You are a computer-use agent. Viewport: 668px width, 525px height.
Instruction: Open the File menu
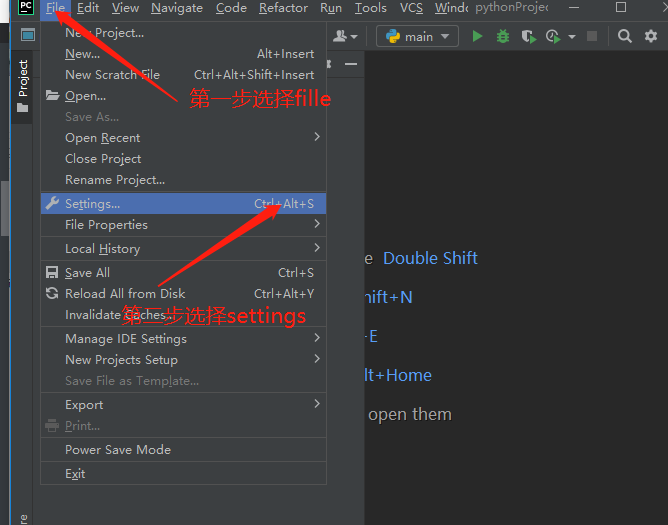point(55,8)
